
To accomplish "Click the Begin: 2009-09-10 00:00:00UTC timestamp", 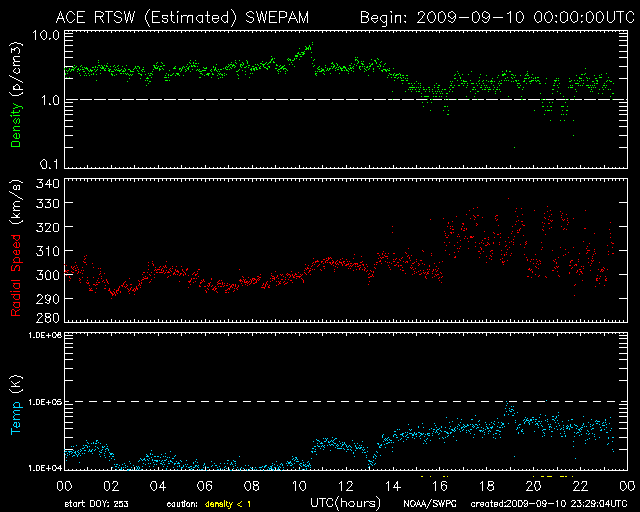I will click(x=497, y=18).
